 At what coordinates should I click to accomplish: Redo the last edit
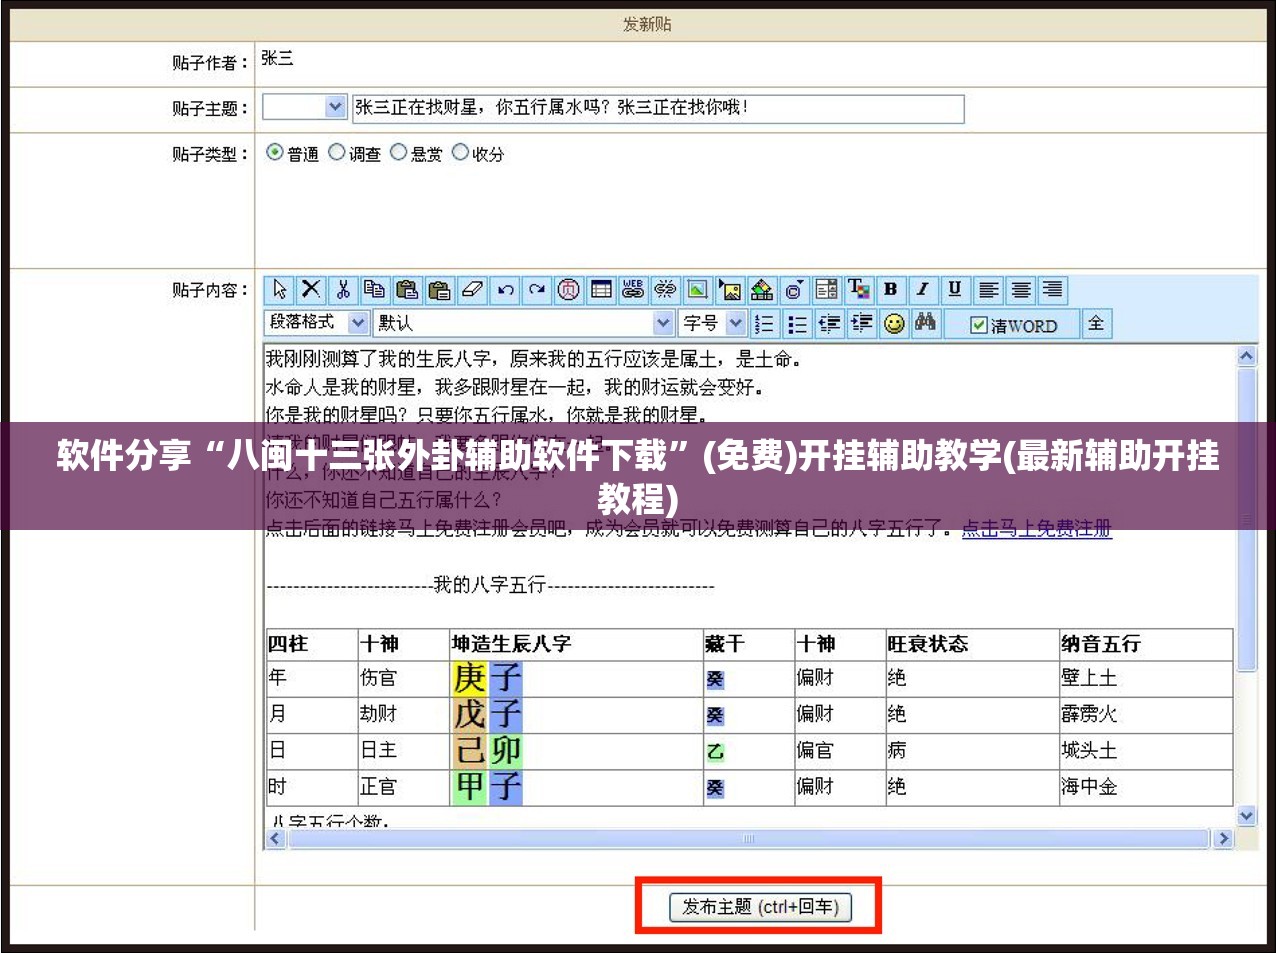(537, 290)
